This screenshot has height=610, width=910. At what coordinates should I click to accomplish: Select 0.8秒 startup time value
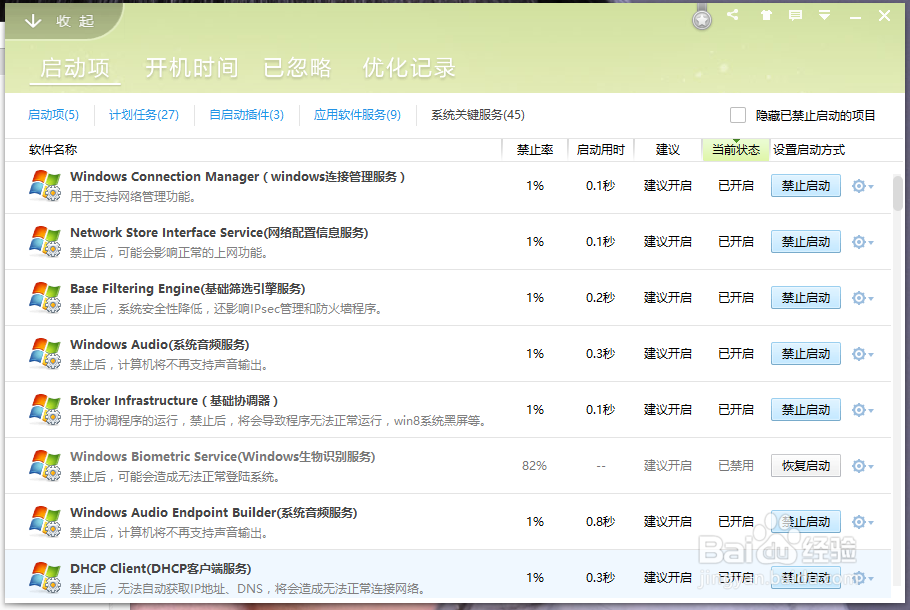tap(600, 522)
